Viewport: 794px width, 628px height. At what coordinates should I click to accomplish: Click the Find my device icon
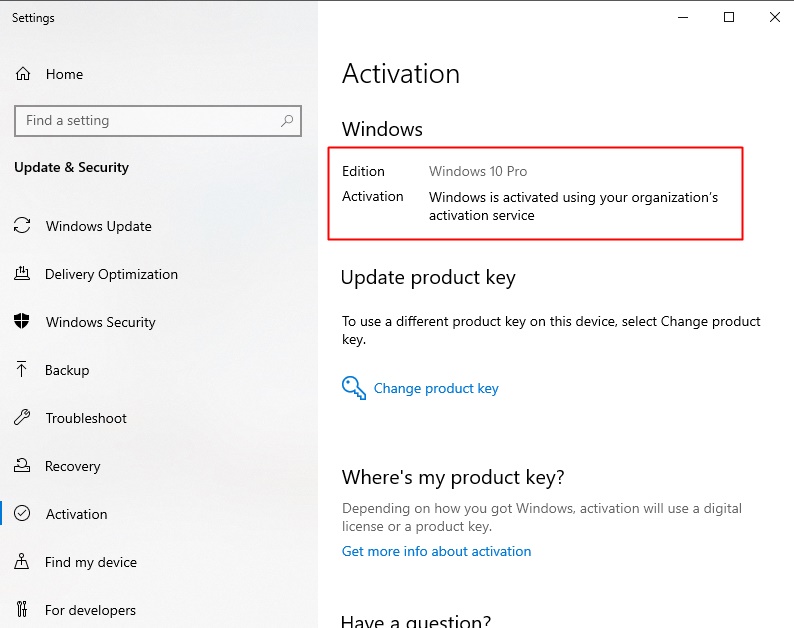pos(21,561)
